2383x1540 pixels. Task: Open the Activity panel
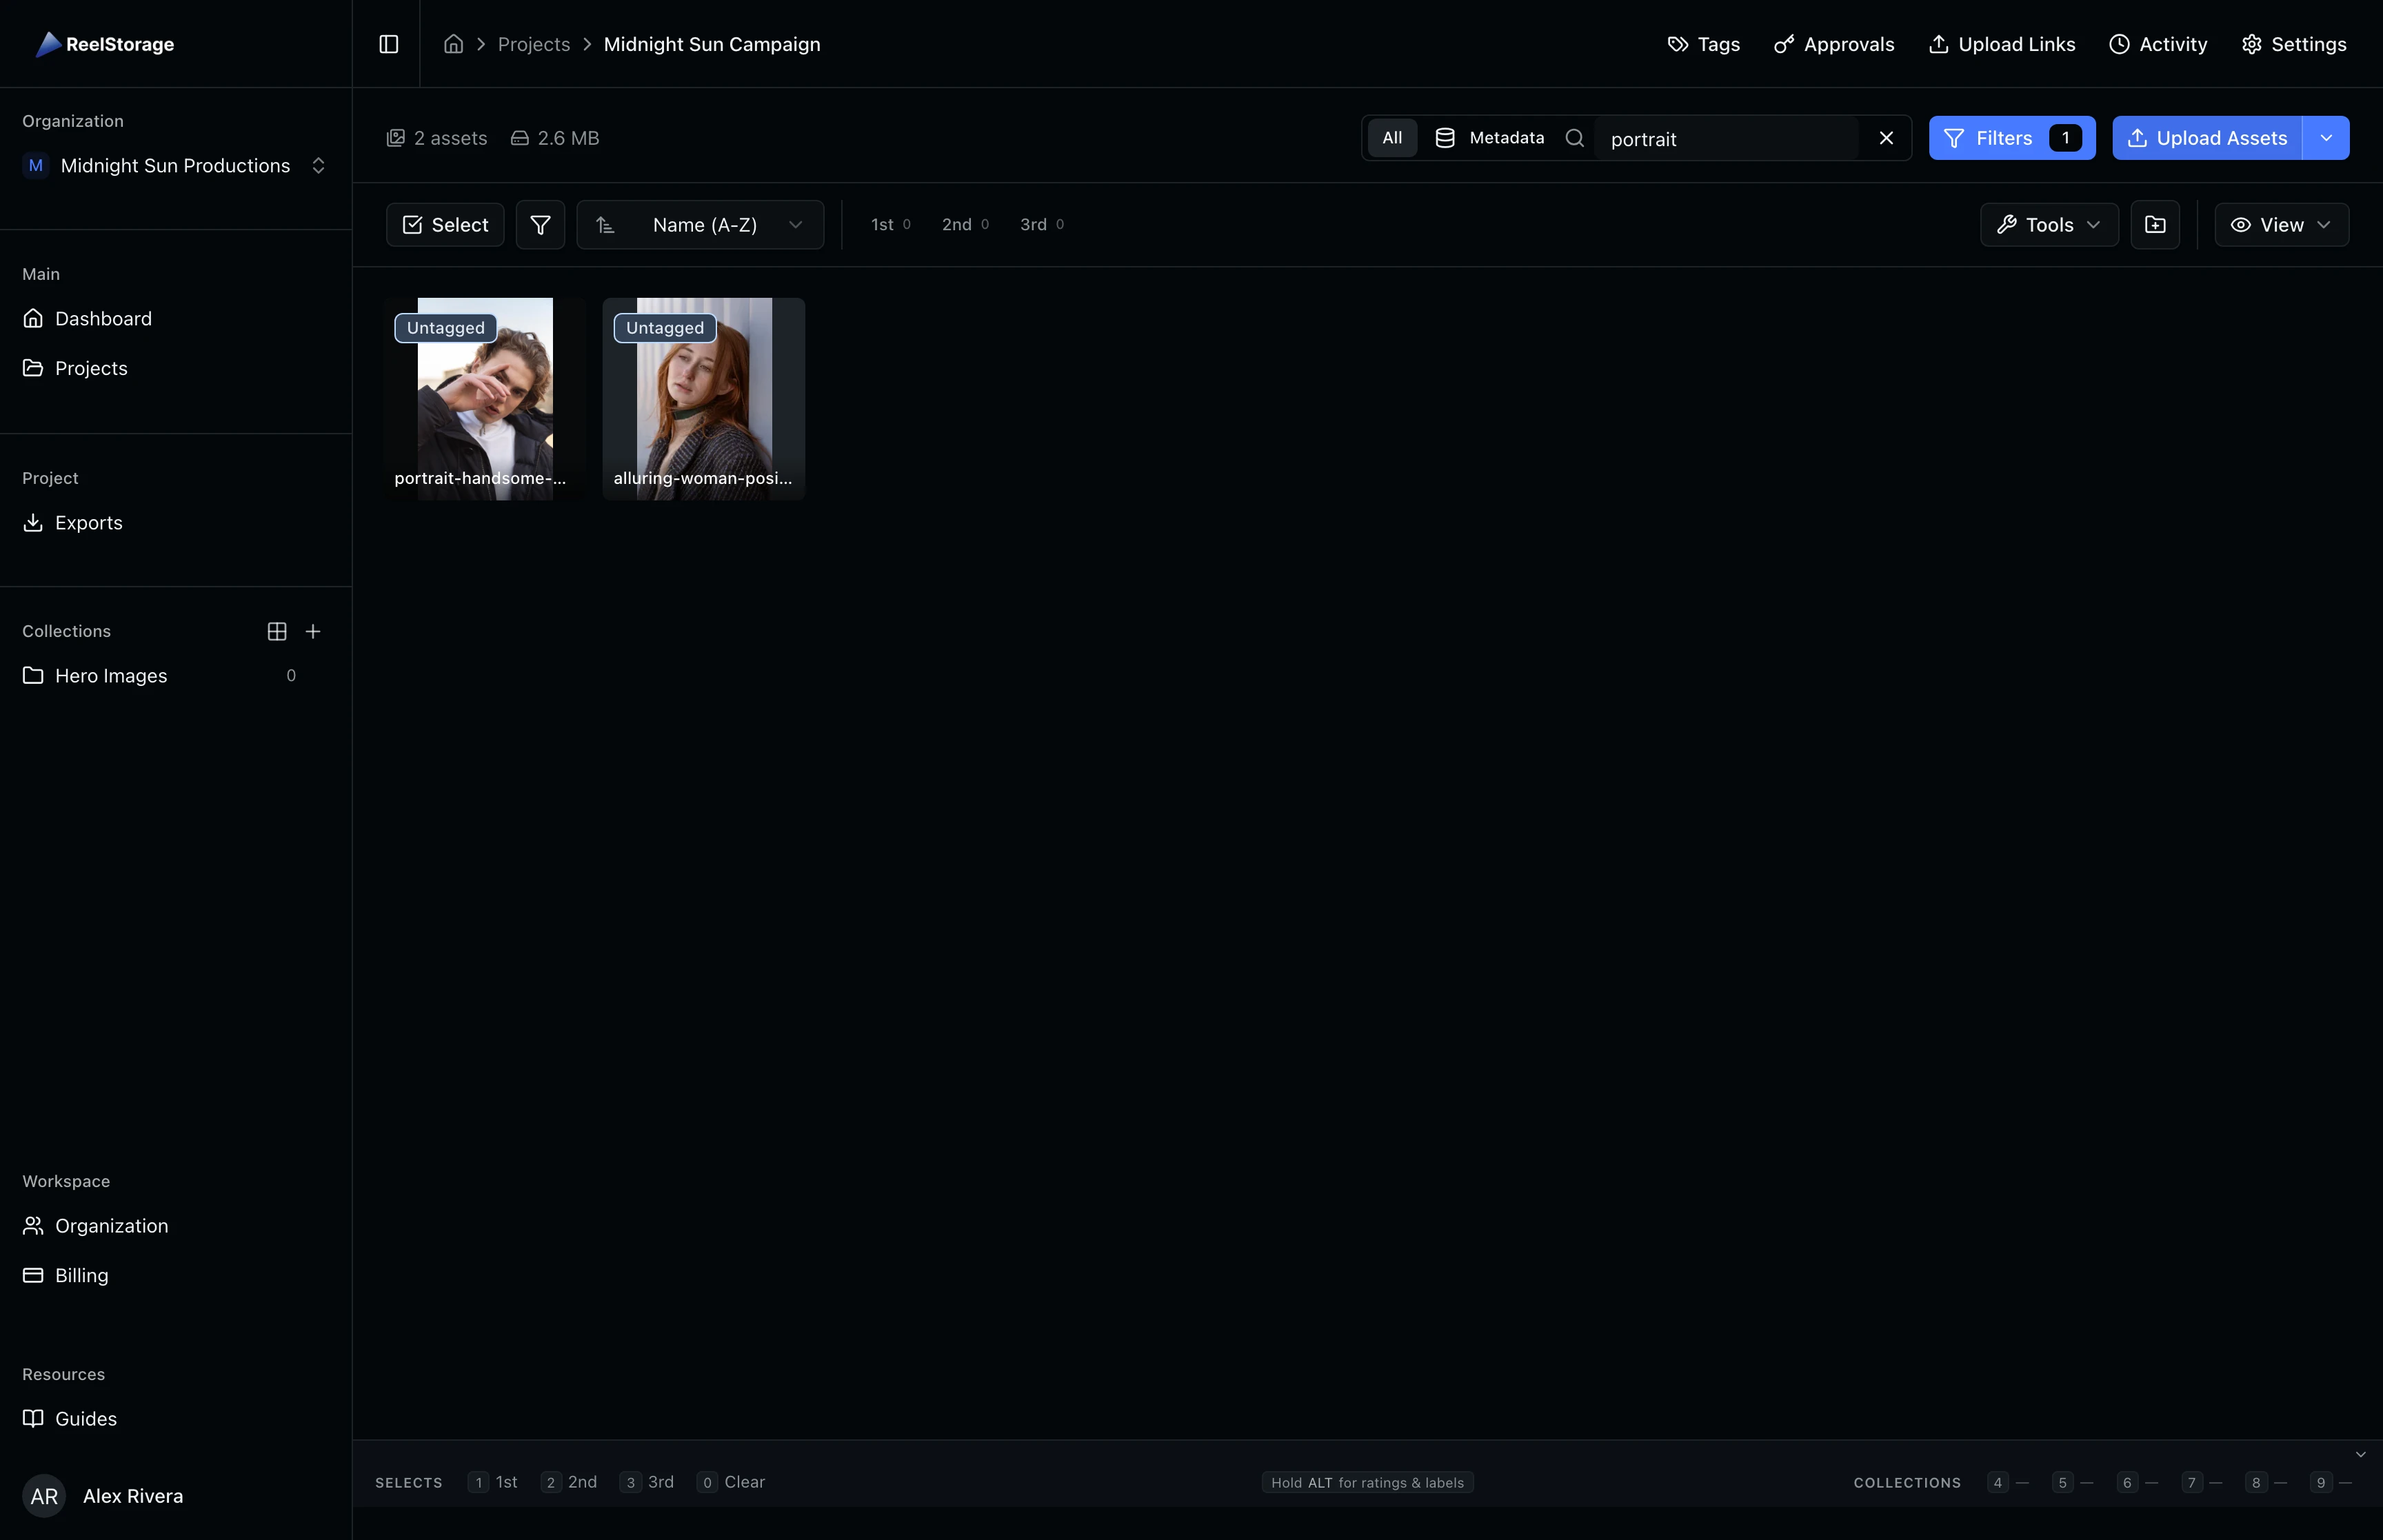2158,43
